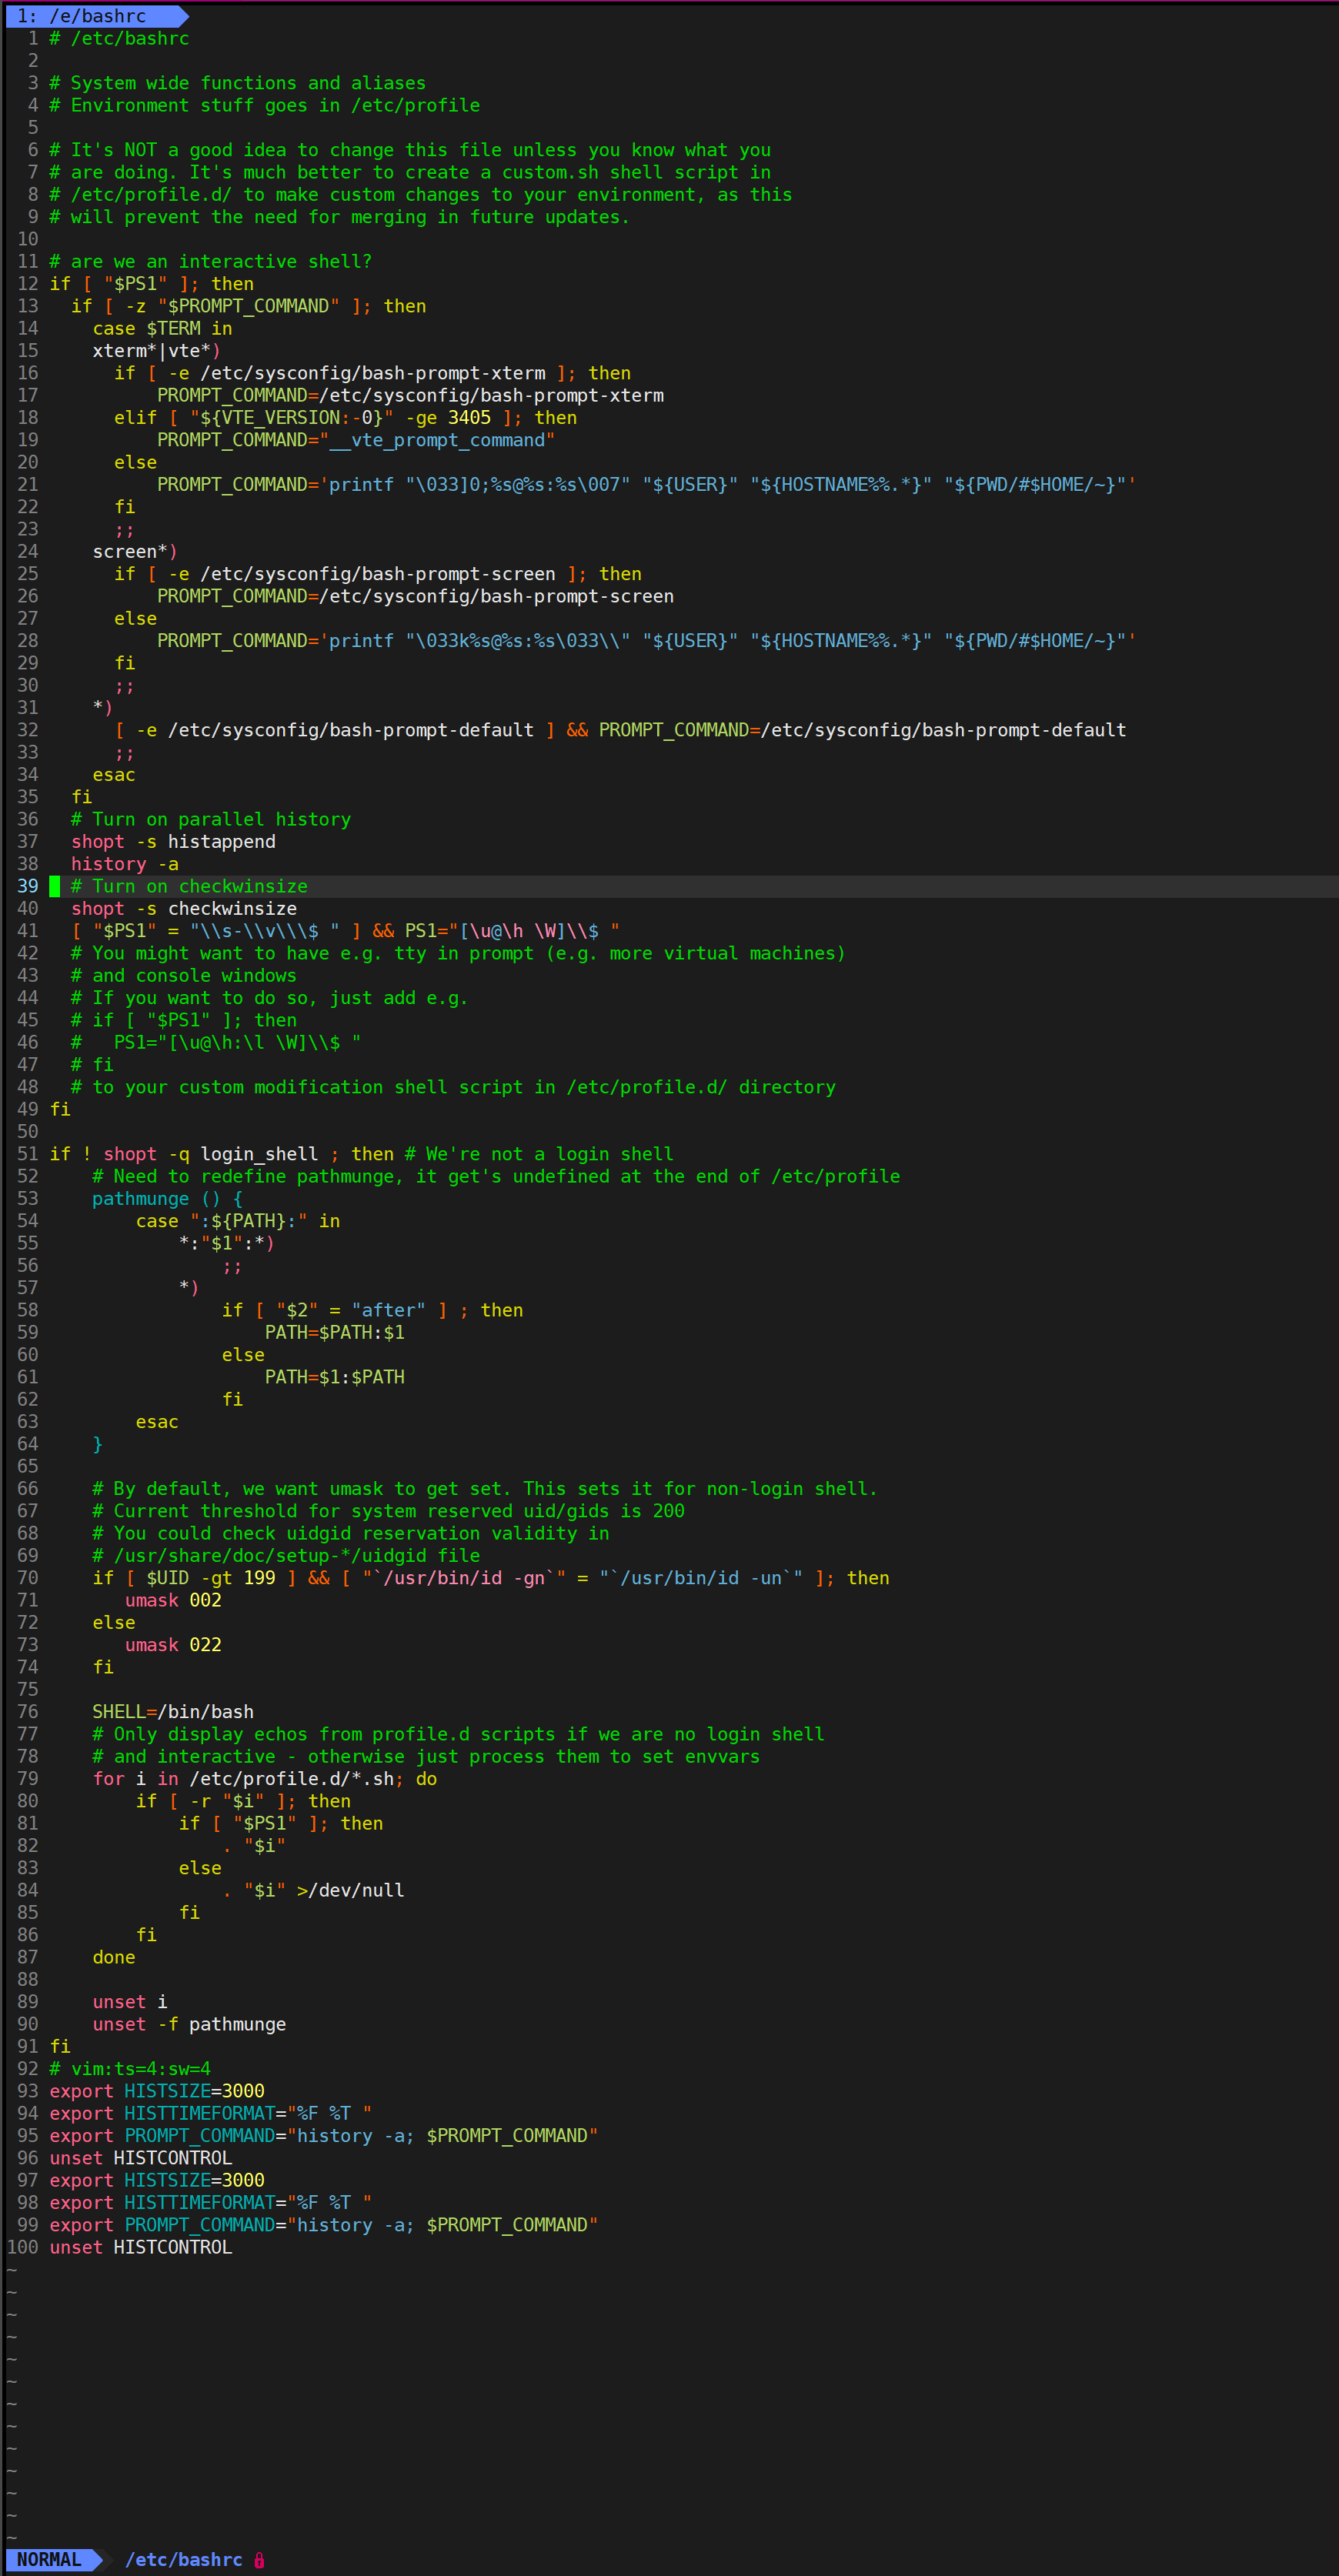Click 'unset i' on line 89
The width and height of the screenshot is (1339, 2576).
130,2002
